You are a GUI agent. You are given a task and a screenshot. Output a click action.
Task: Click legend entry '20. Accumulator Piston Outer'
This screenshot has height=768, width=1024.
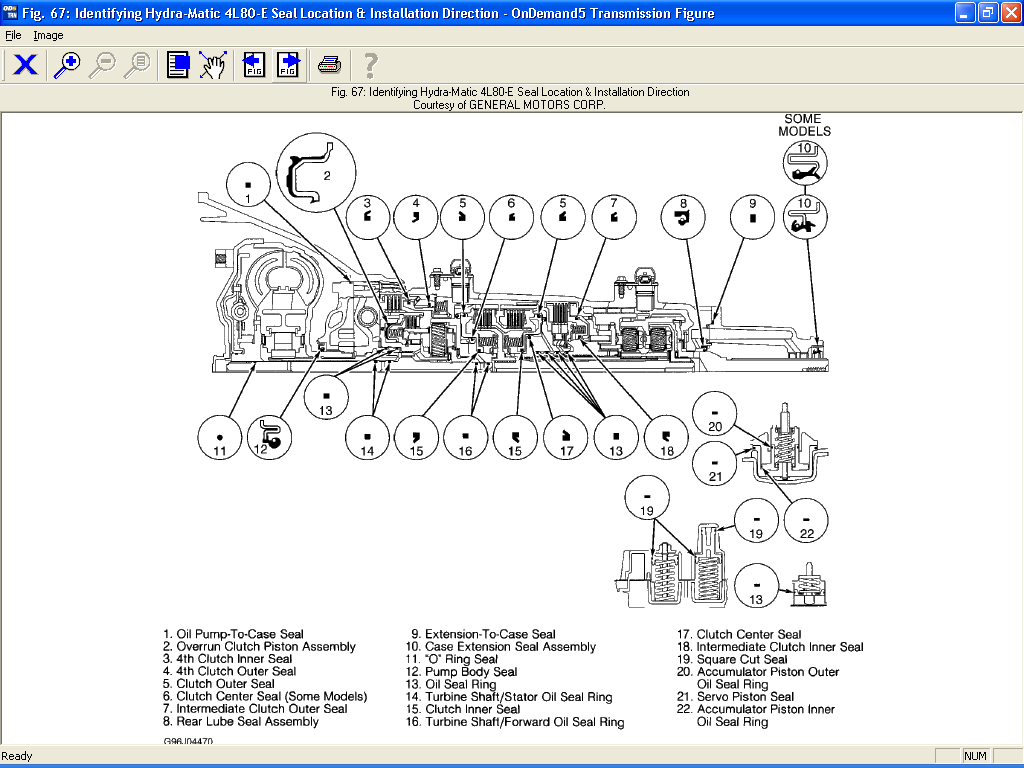[x=758, y=672]
